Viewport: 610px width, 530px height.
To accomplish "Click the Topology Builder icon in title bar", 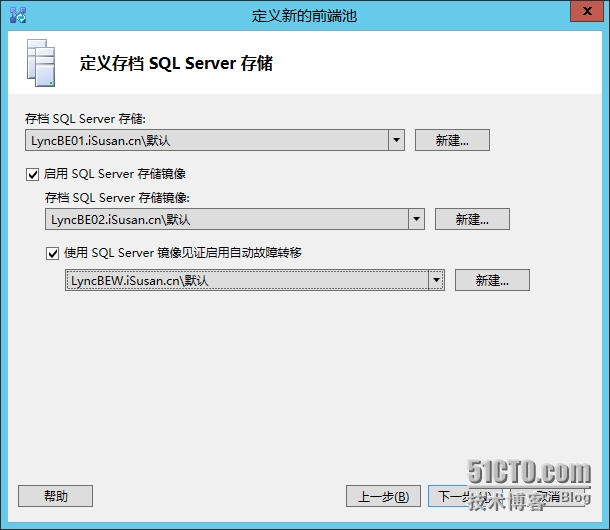I will click(18, 15).
